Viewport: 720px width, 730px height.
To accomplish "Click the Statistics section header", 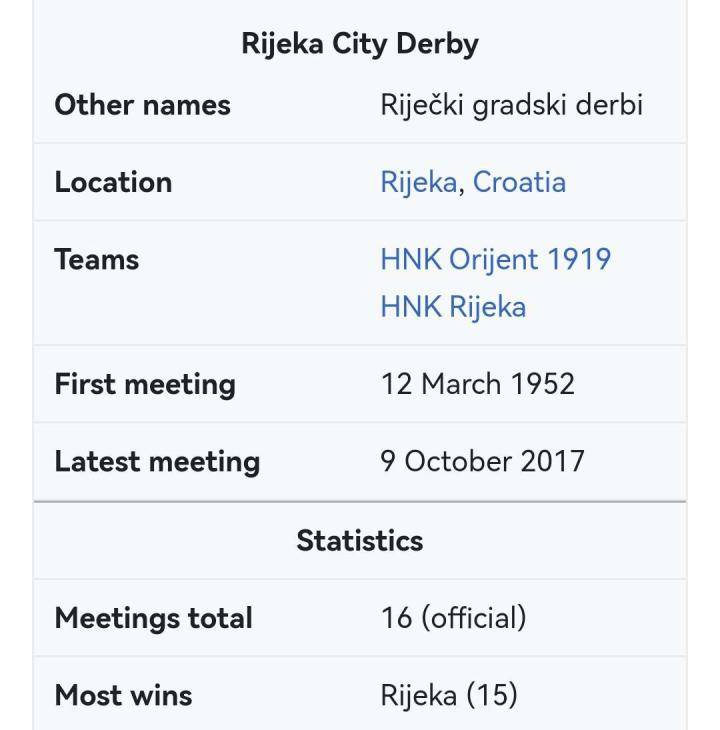I will click(x=360, y=541).
